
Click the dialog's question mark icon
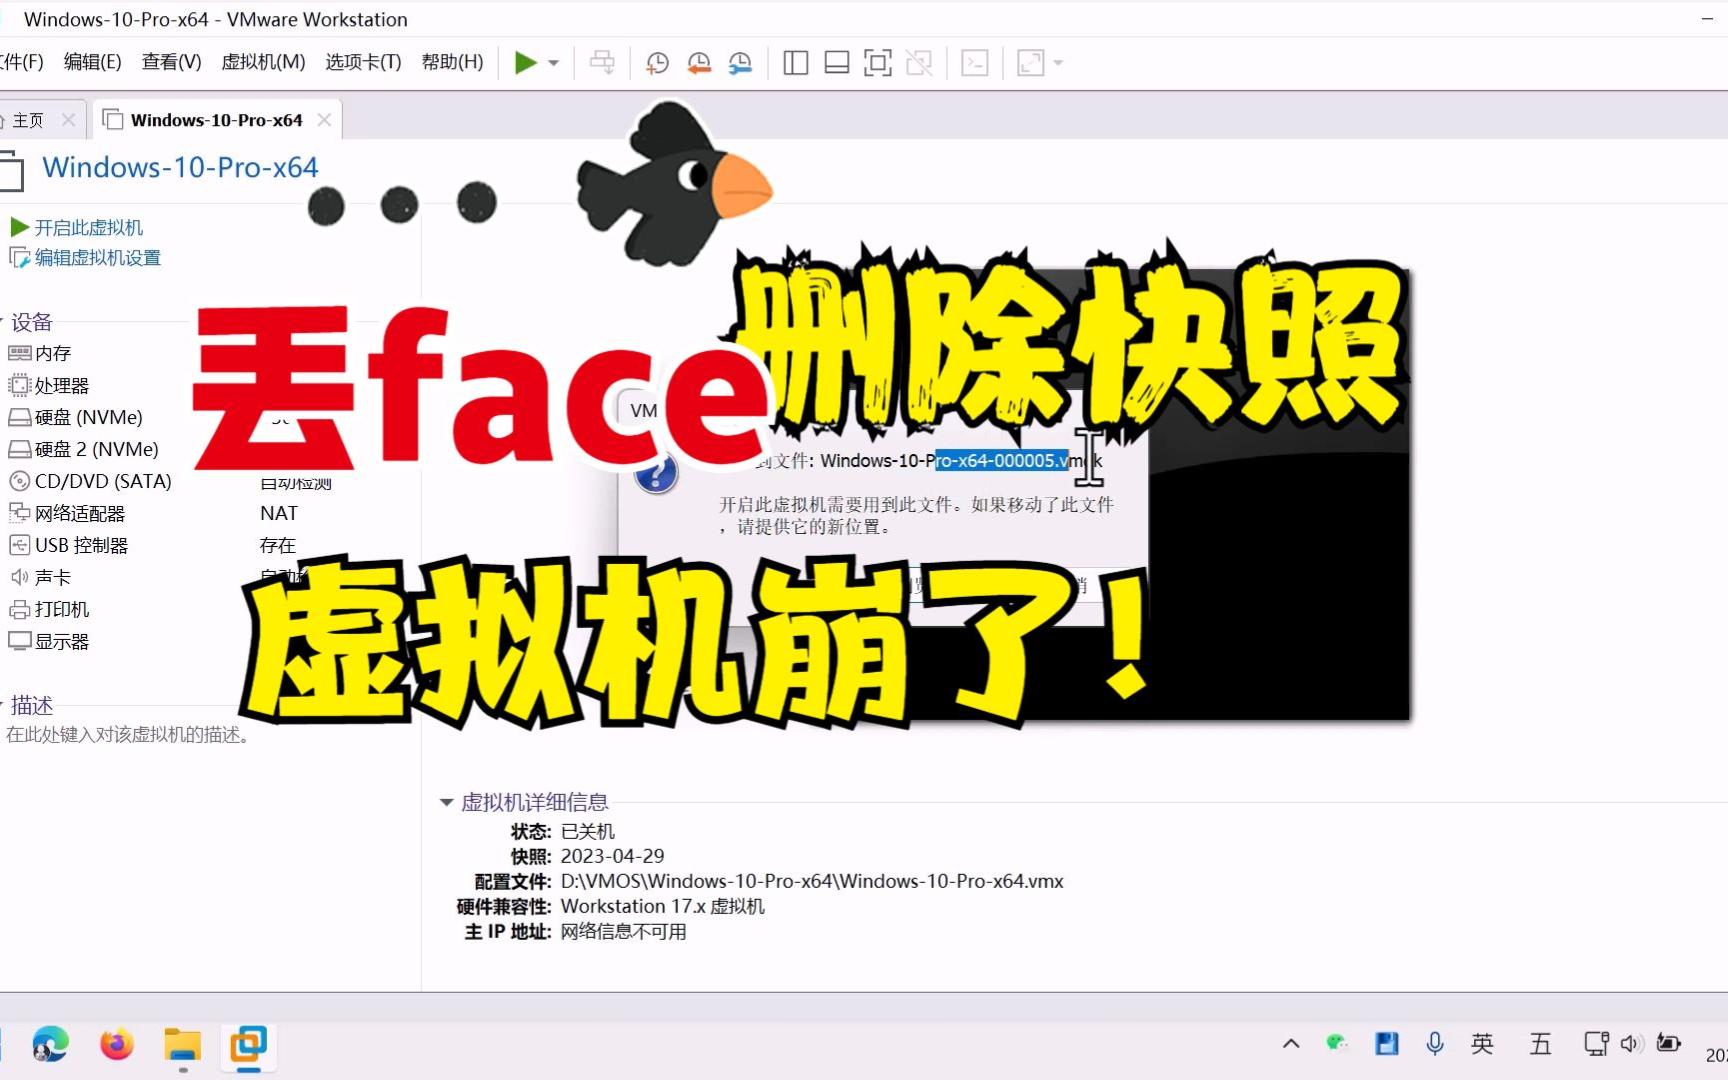click(656, 473)
